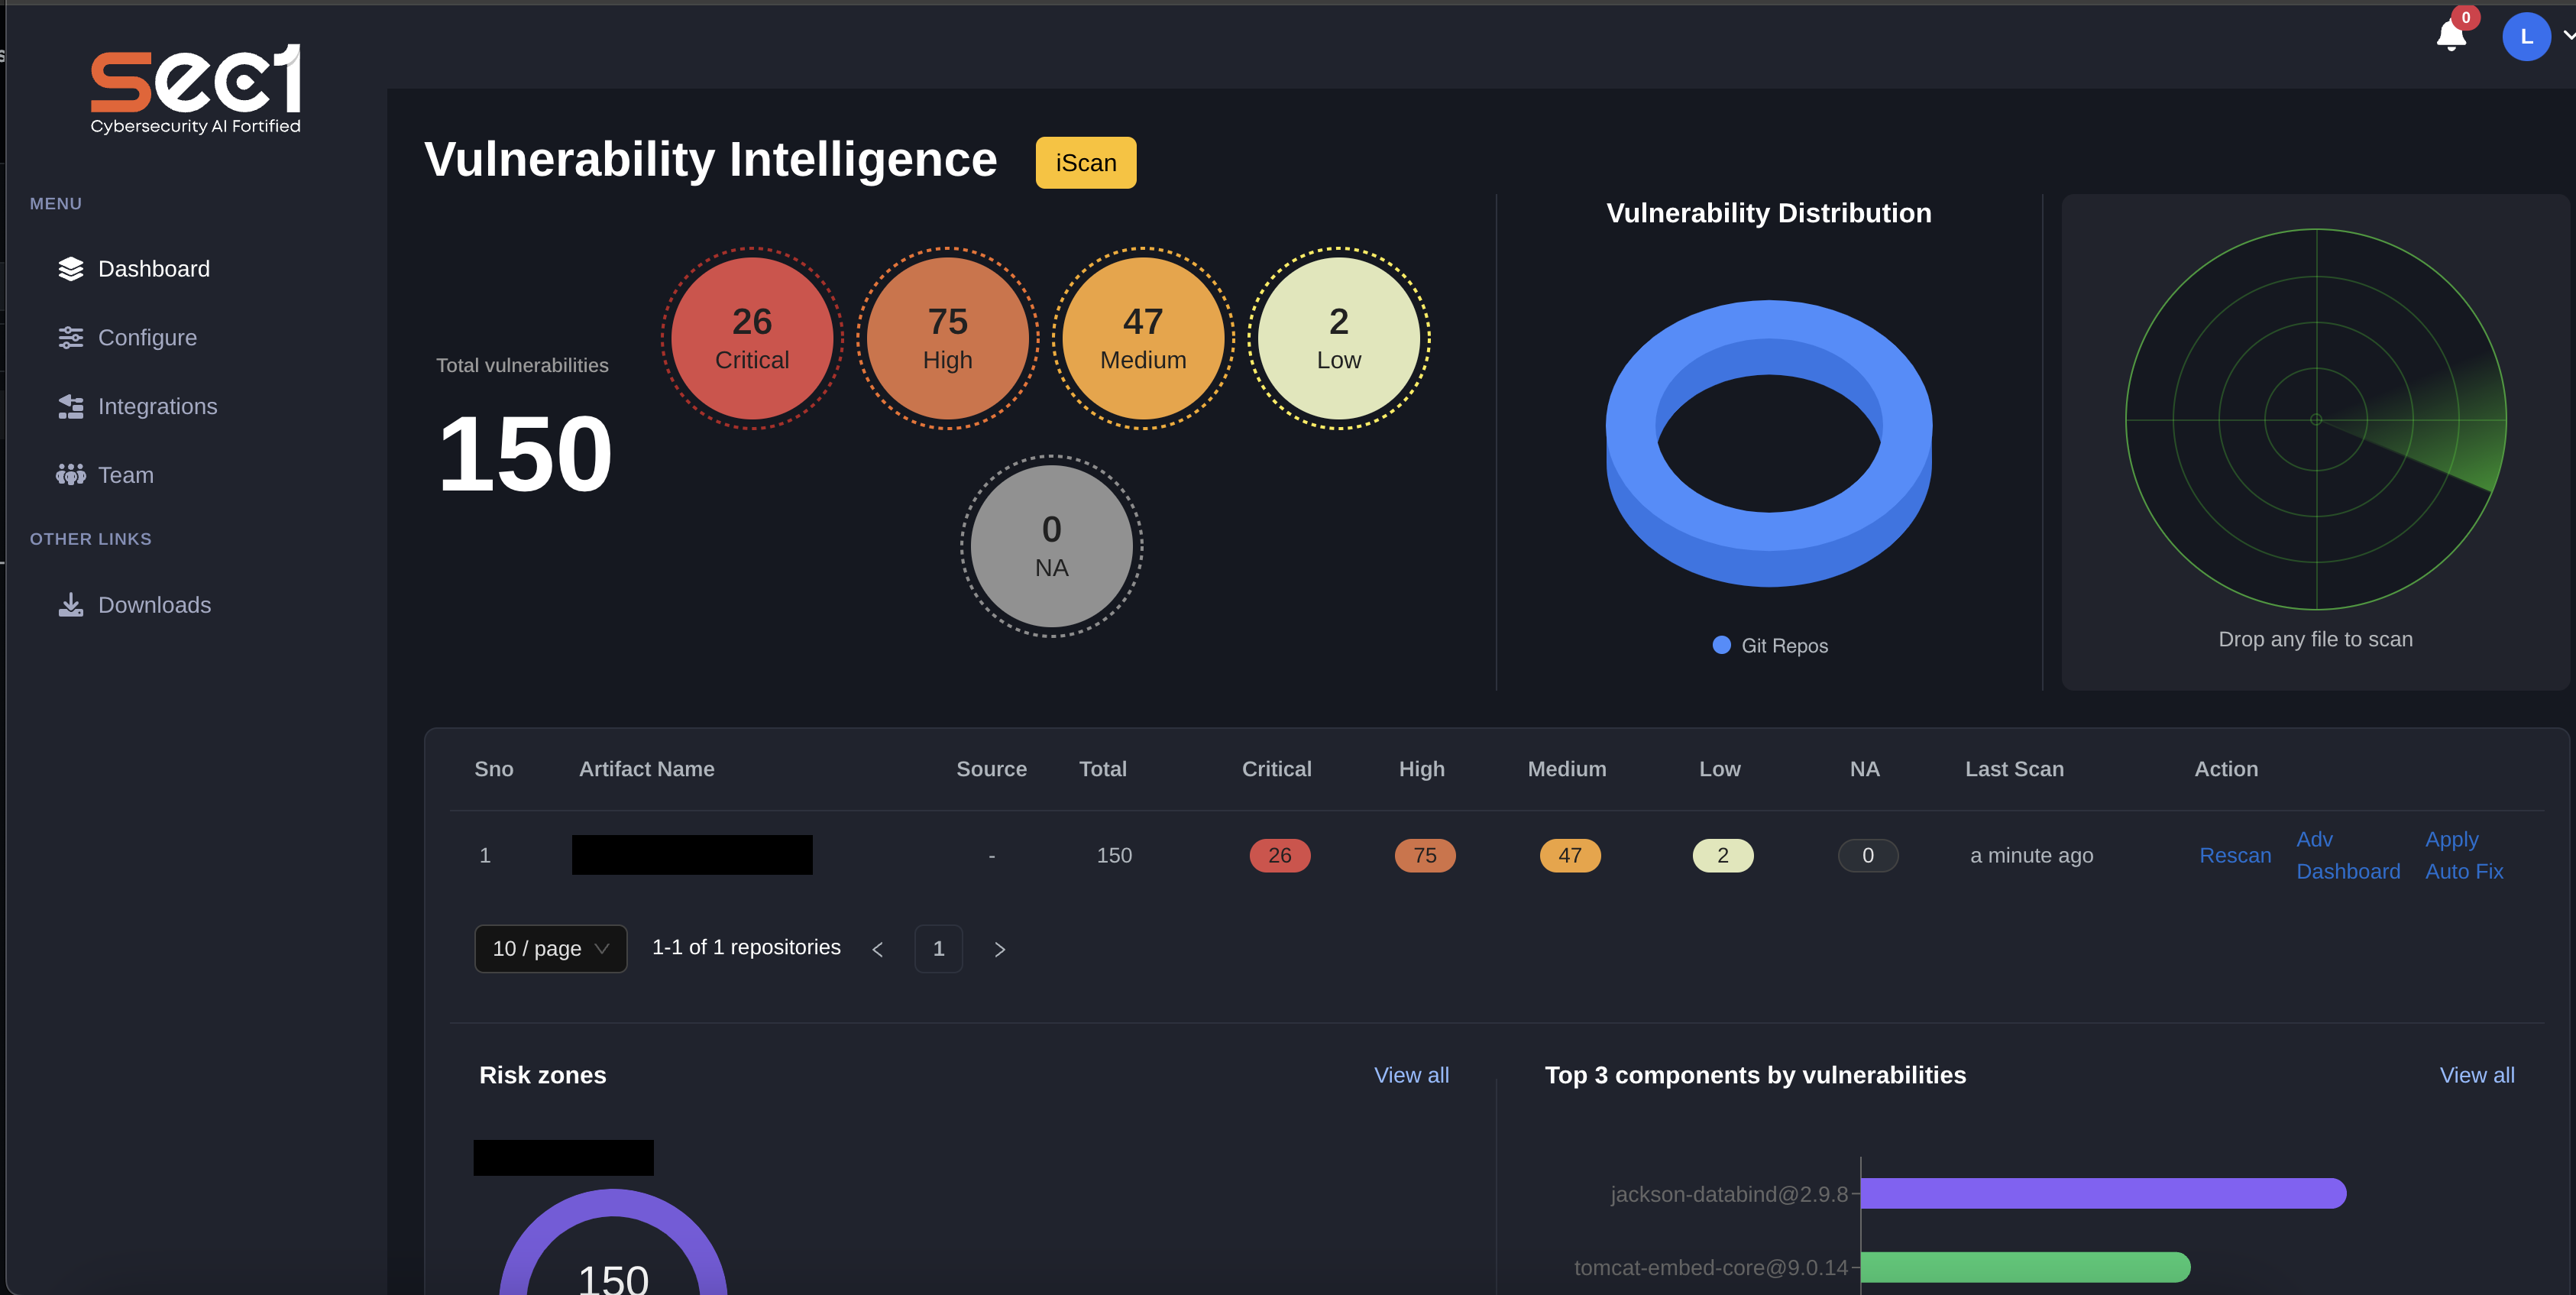Screen dimensions: 2576x1295
Task: Select page 1 in pagination
Action: coord(938,949)
